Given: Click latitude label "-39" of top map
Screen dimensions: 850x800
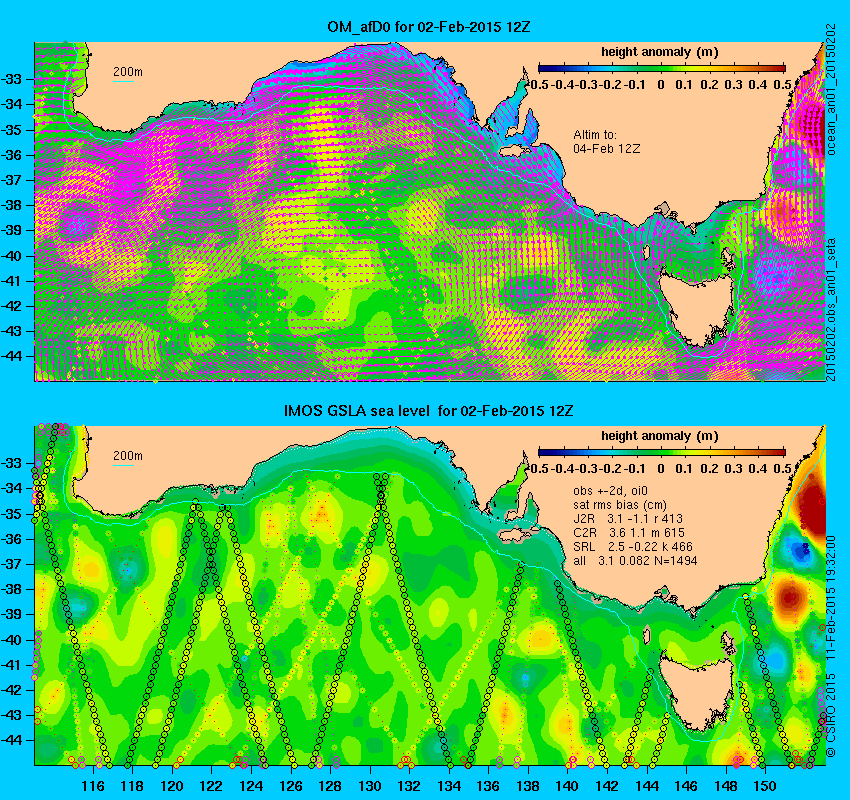Looking at the screenshot, I should (11, 231).
